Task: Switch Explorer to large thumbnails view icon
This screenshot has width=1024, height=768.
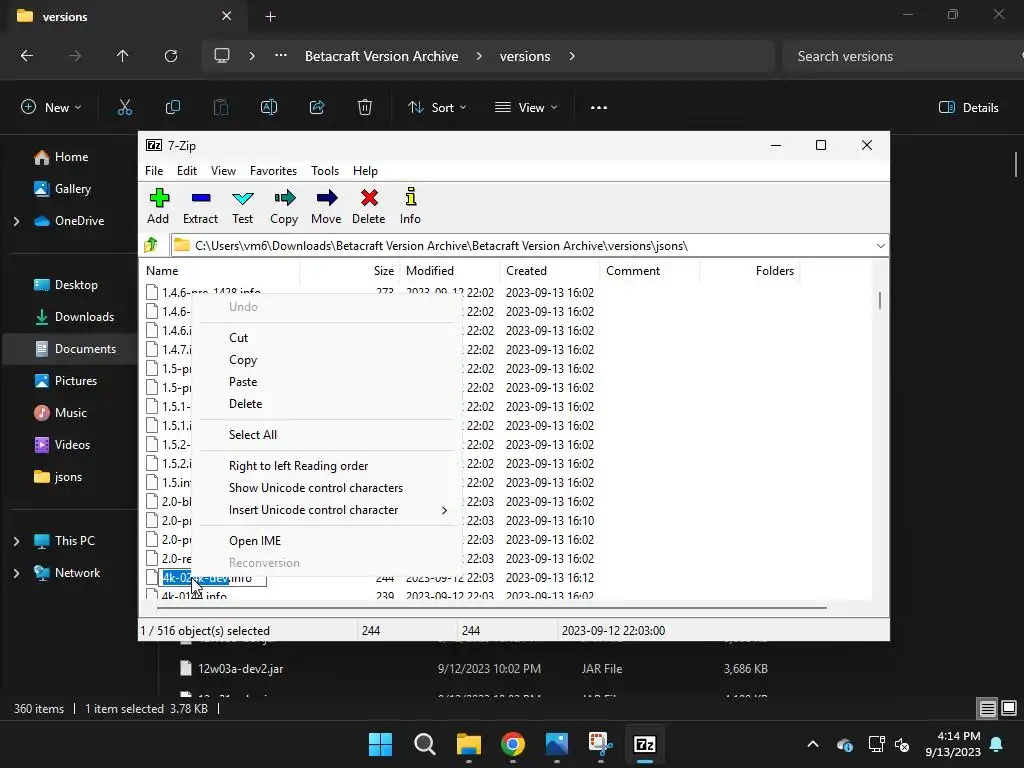Action: point(1009,708)
